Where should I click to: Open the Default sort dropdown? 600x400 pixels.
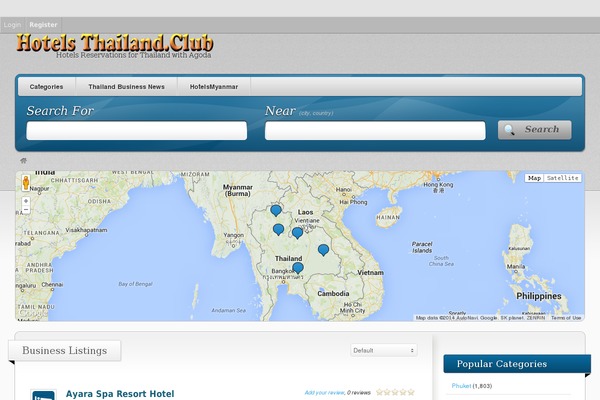[x=384, y=350]
